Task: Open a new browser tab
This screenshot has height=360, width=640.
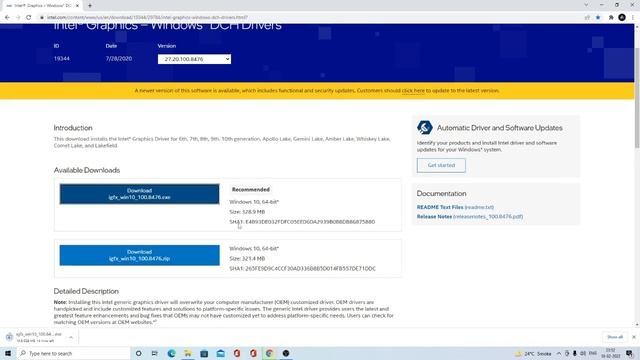Action: pyautogui.click(x=90, y=5)
